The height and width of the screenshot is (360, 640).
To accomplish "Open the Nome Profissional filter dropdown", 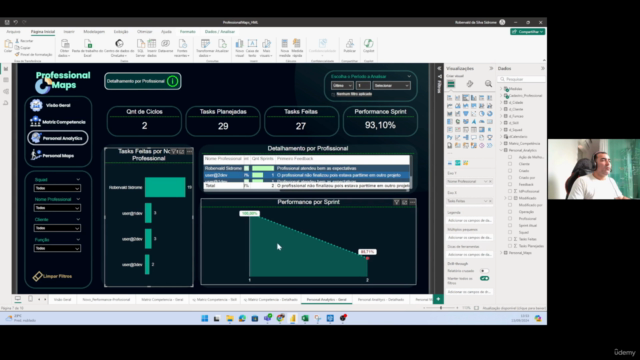I will (57, 208).
